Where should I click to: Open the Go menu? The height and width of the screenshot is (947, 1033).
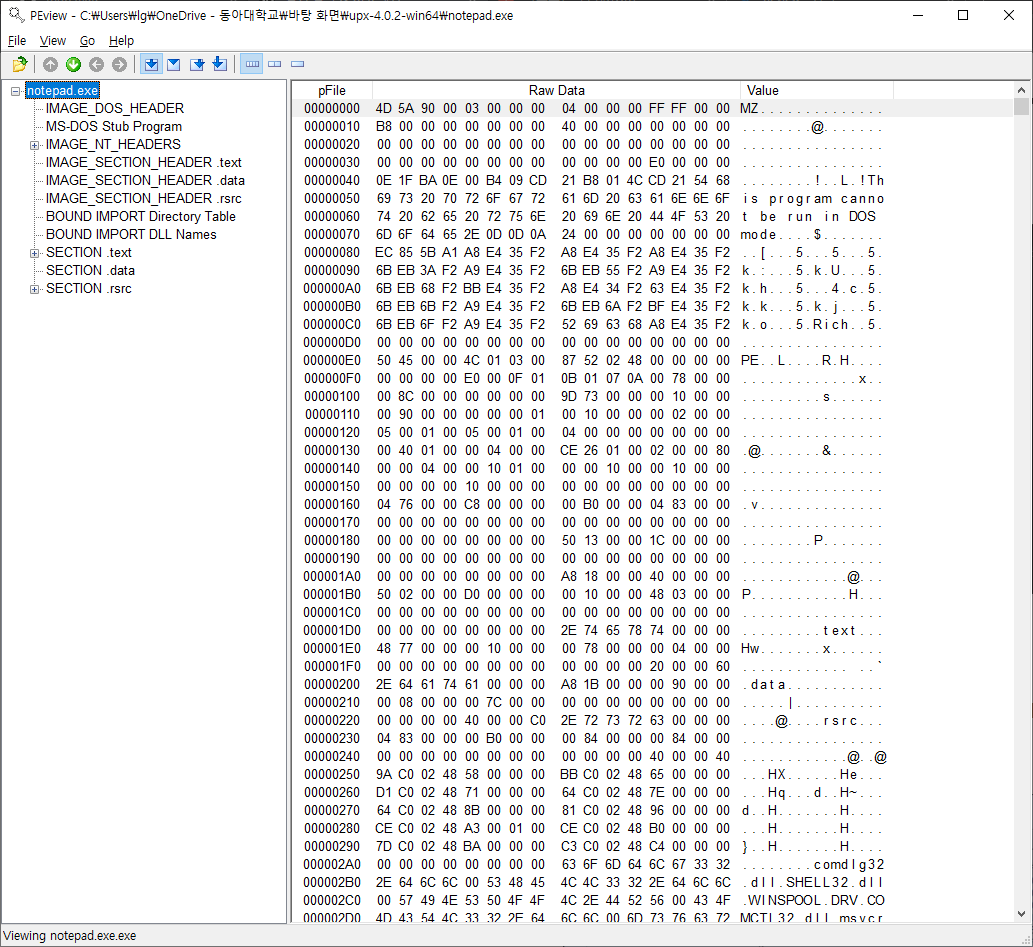click(x=88, y=41)
